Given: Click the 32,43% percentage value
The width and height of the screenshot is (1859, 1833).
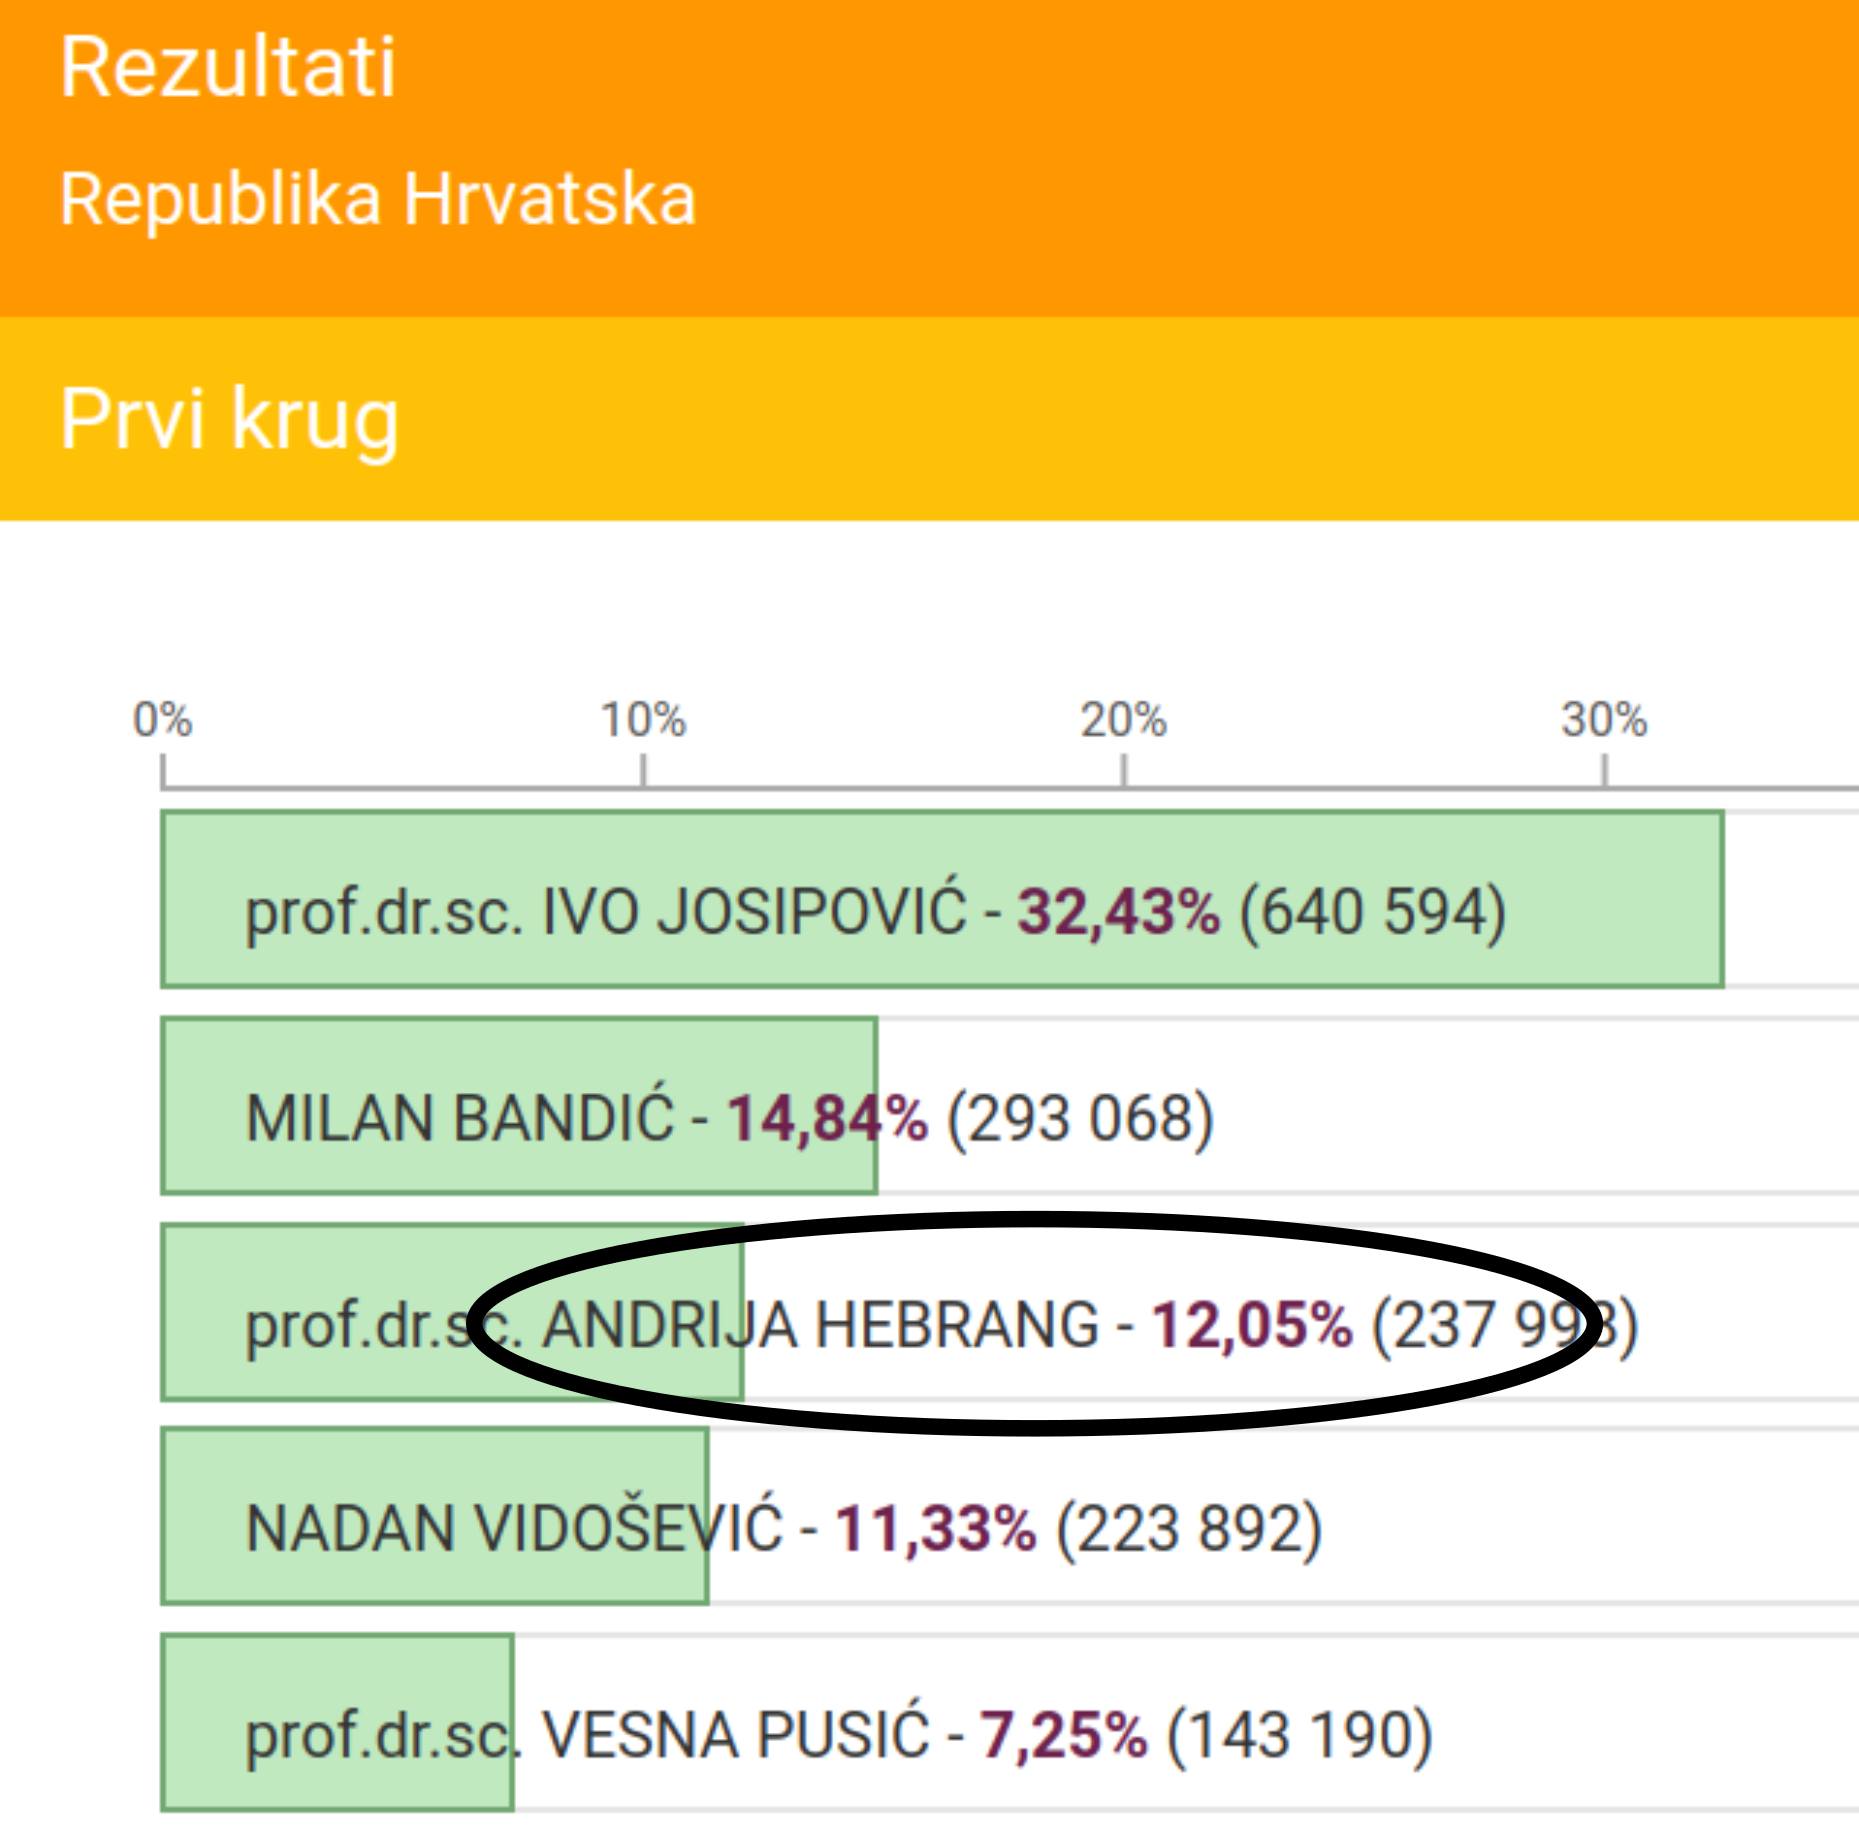Looking at the screenshot, I should click(x=1119, y=912).
